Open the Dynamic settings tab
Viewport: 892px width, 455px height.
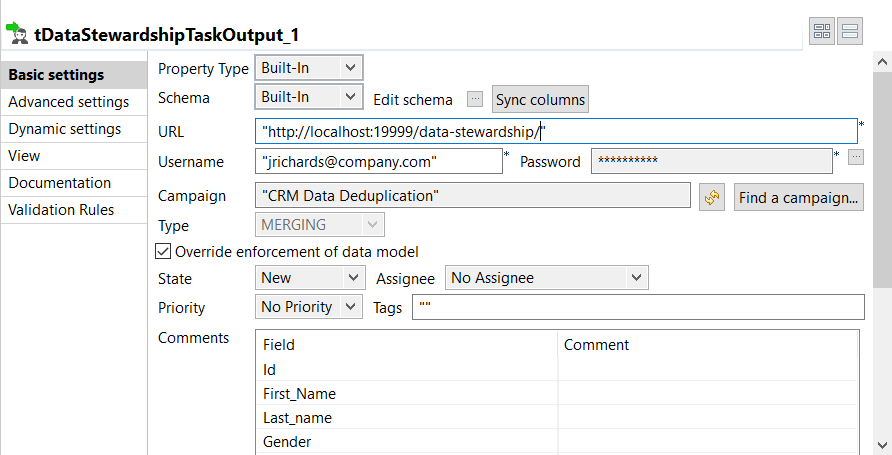pos(65,129)
